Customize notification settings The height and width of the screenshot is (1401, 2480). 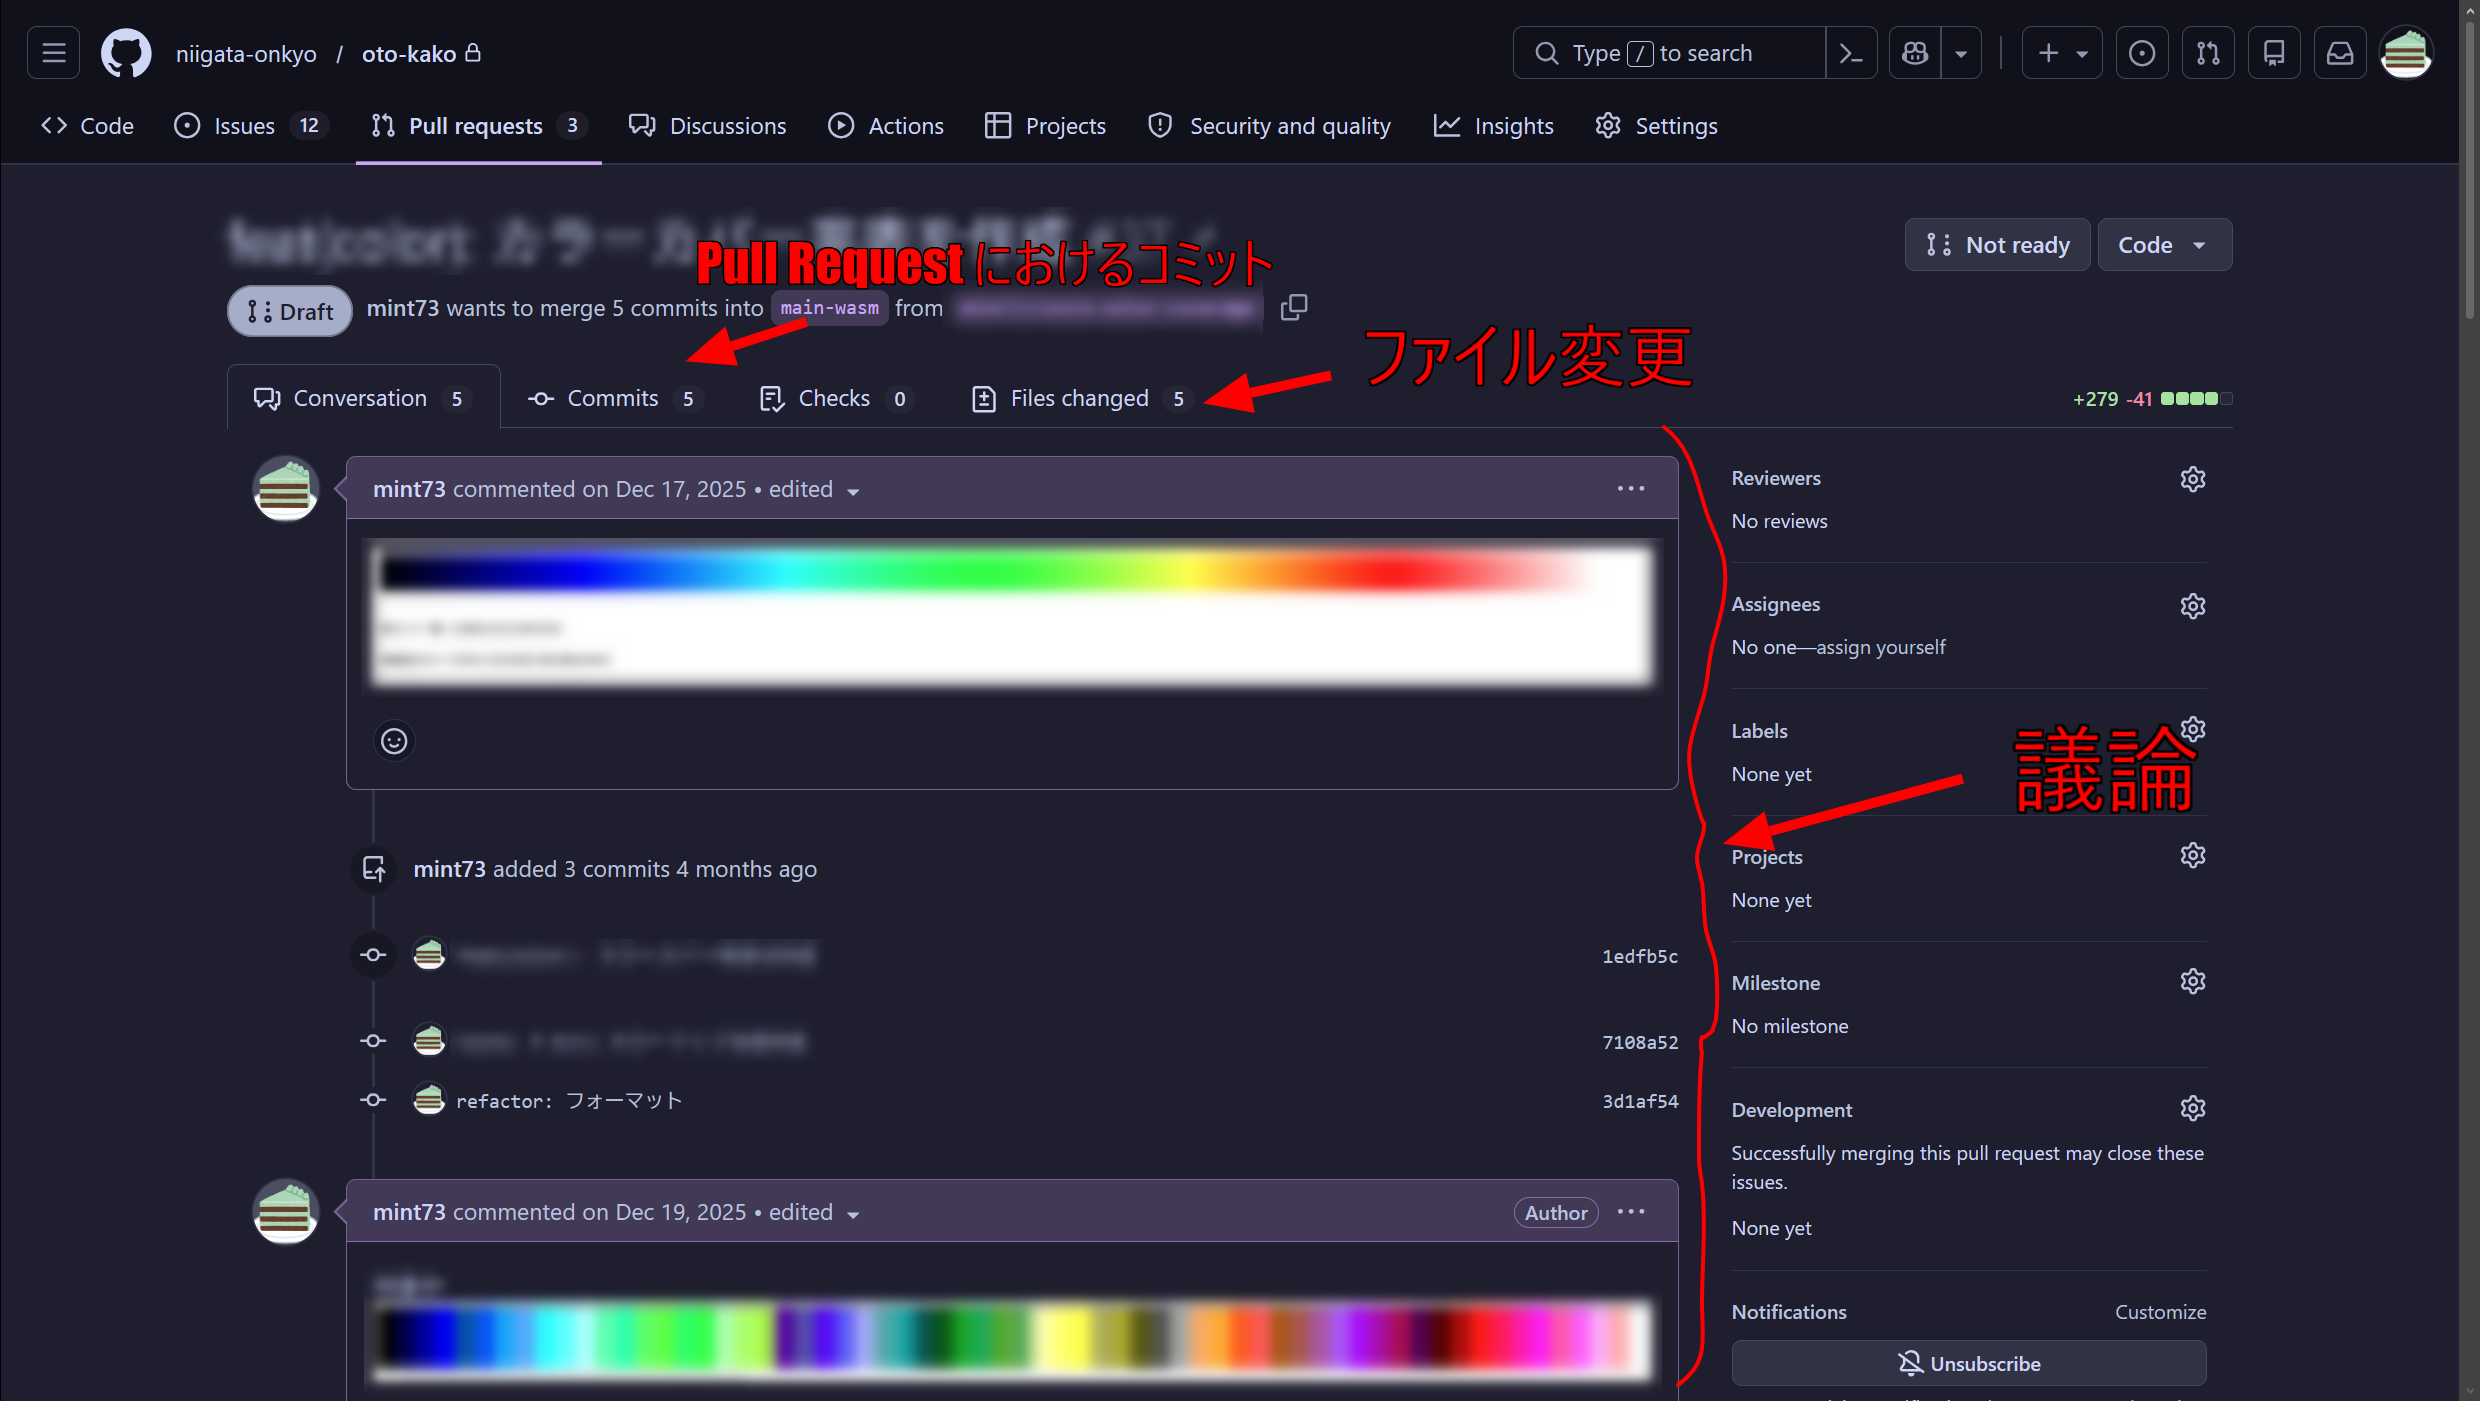(x=2160, y=1312)
